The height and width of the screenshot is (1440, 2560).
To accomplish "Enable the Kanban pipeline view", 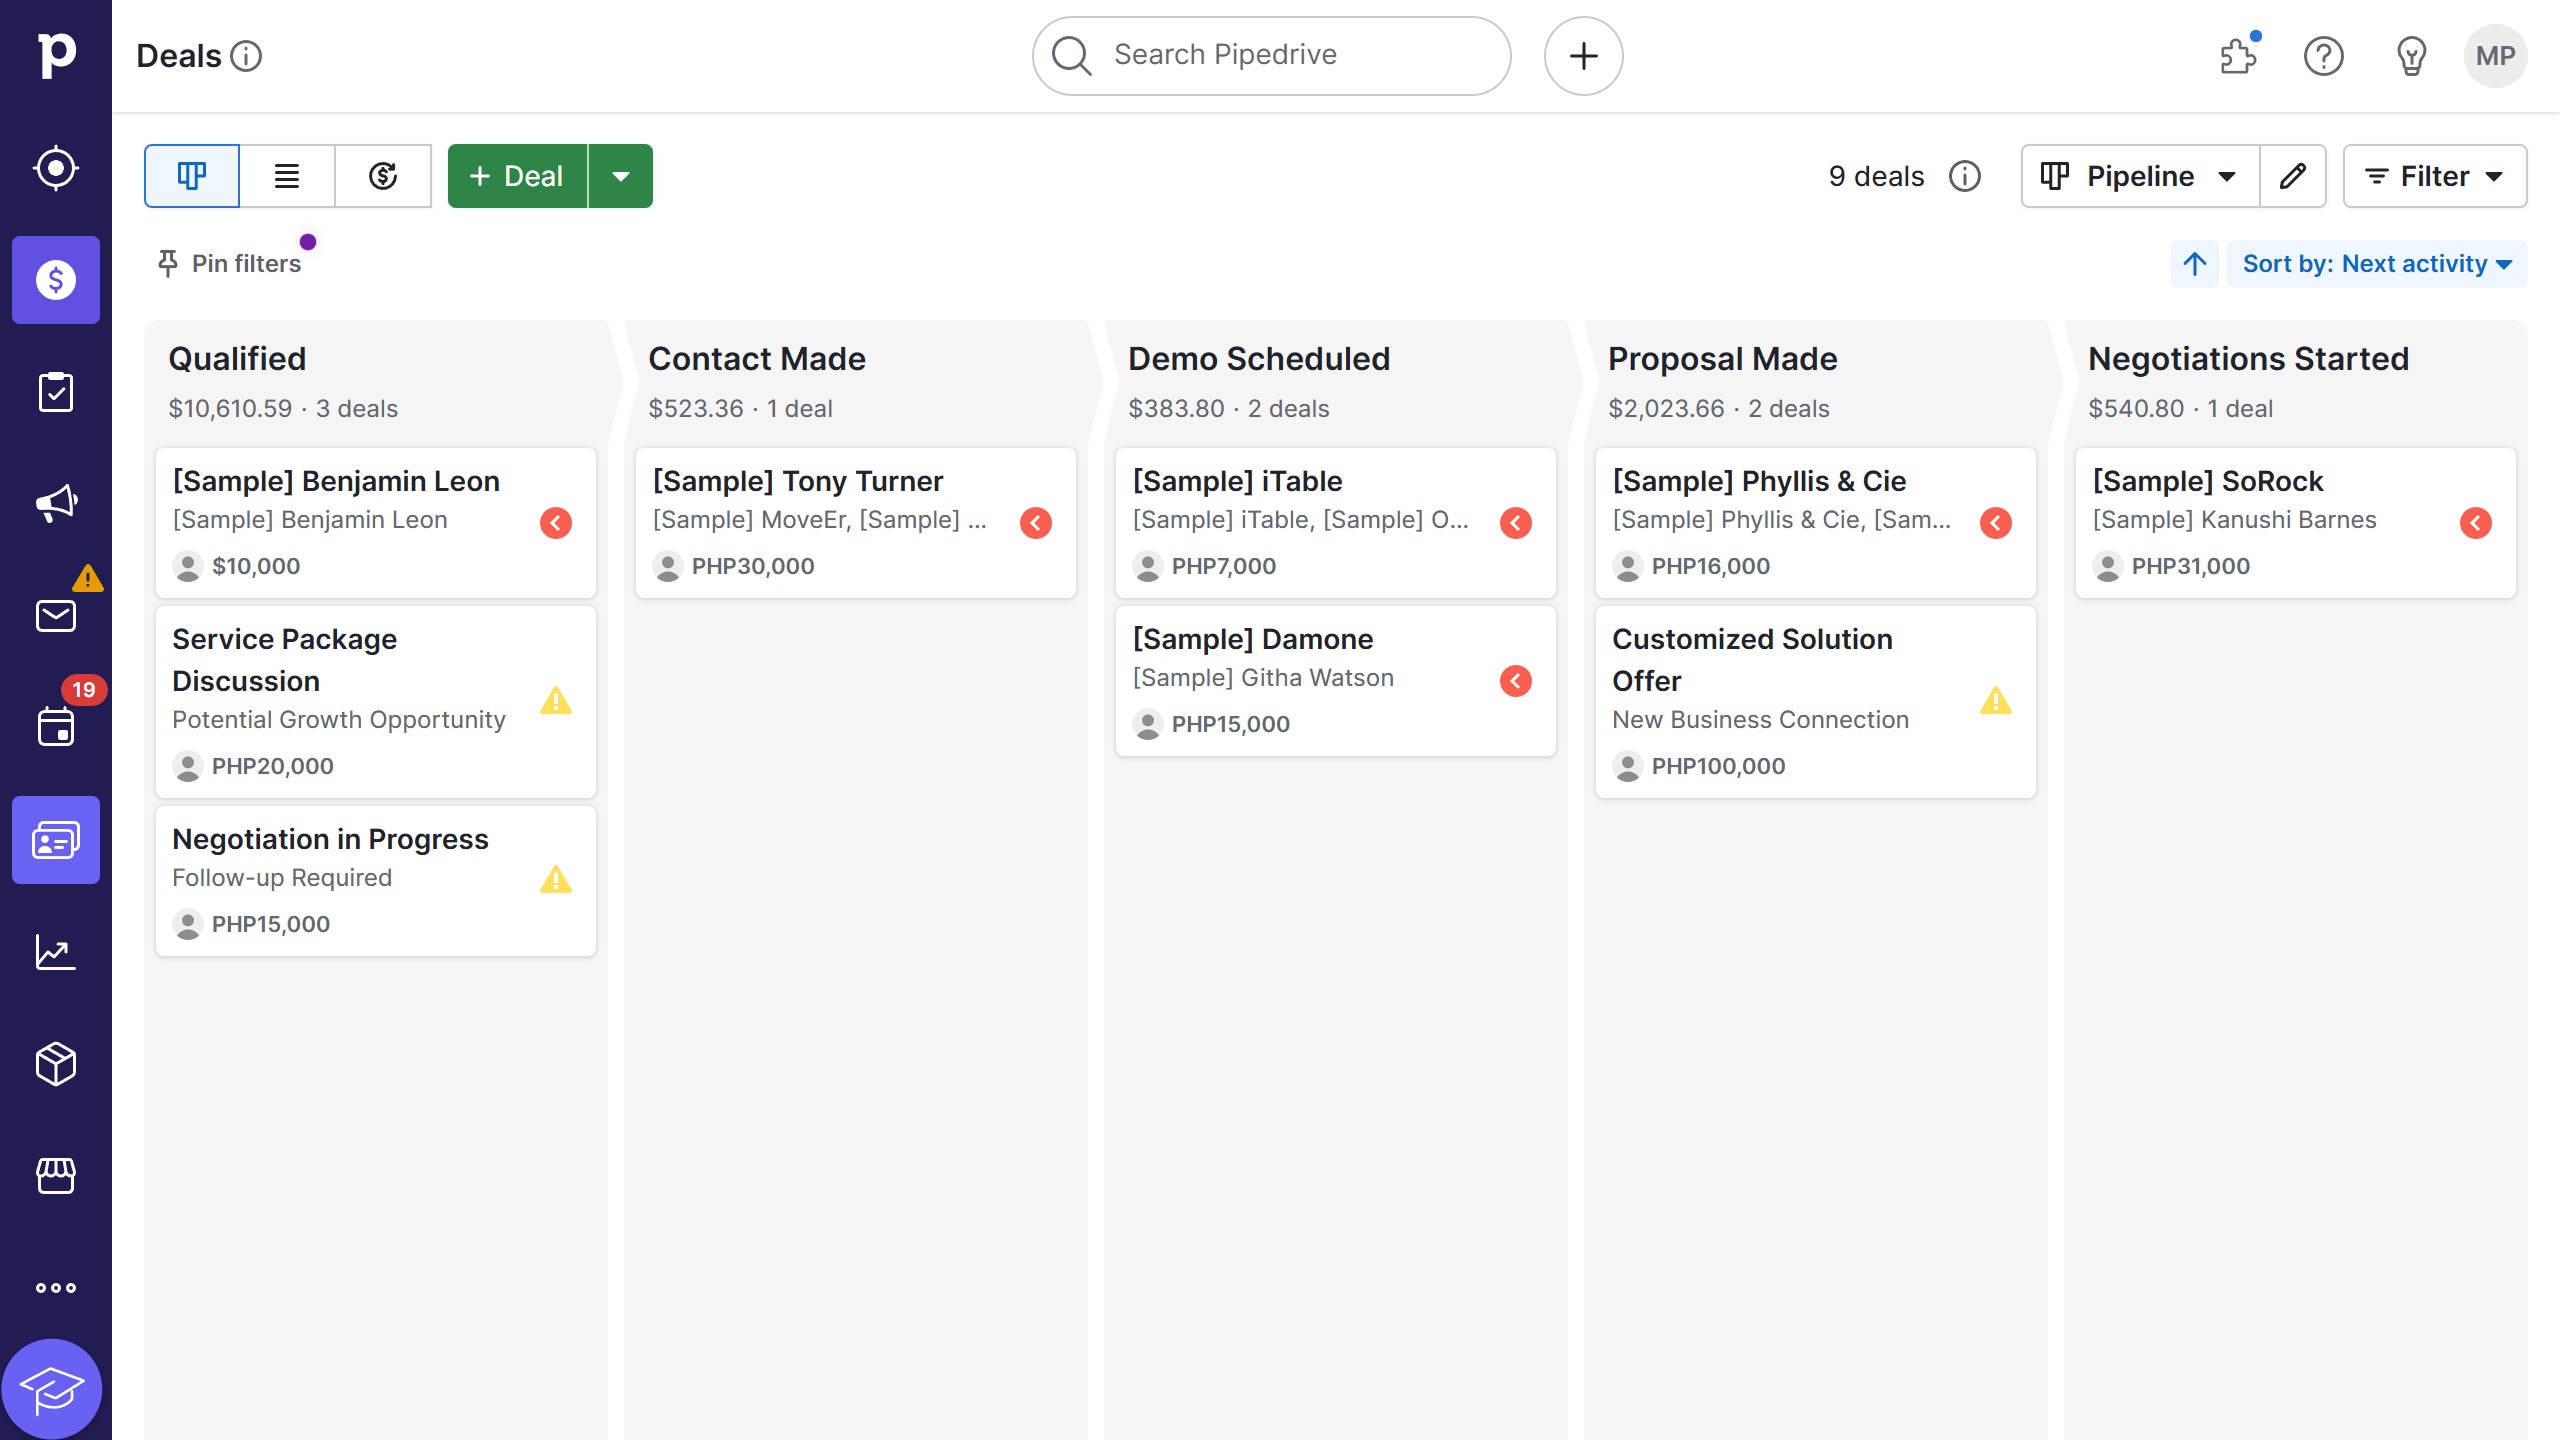I will (191, 176).
